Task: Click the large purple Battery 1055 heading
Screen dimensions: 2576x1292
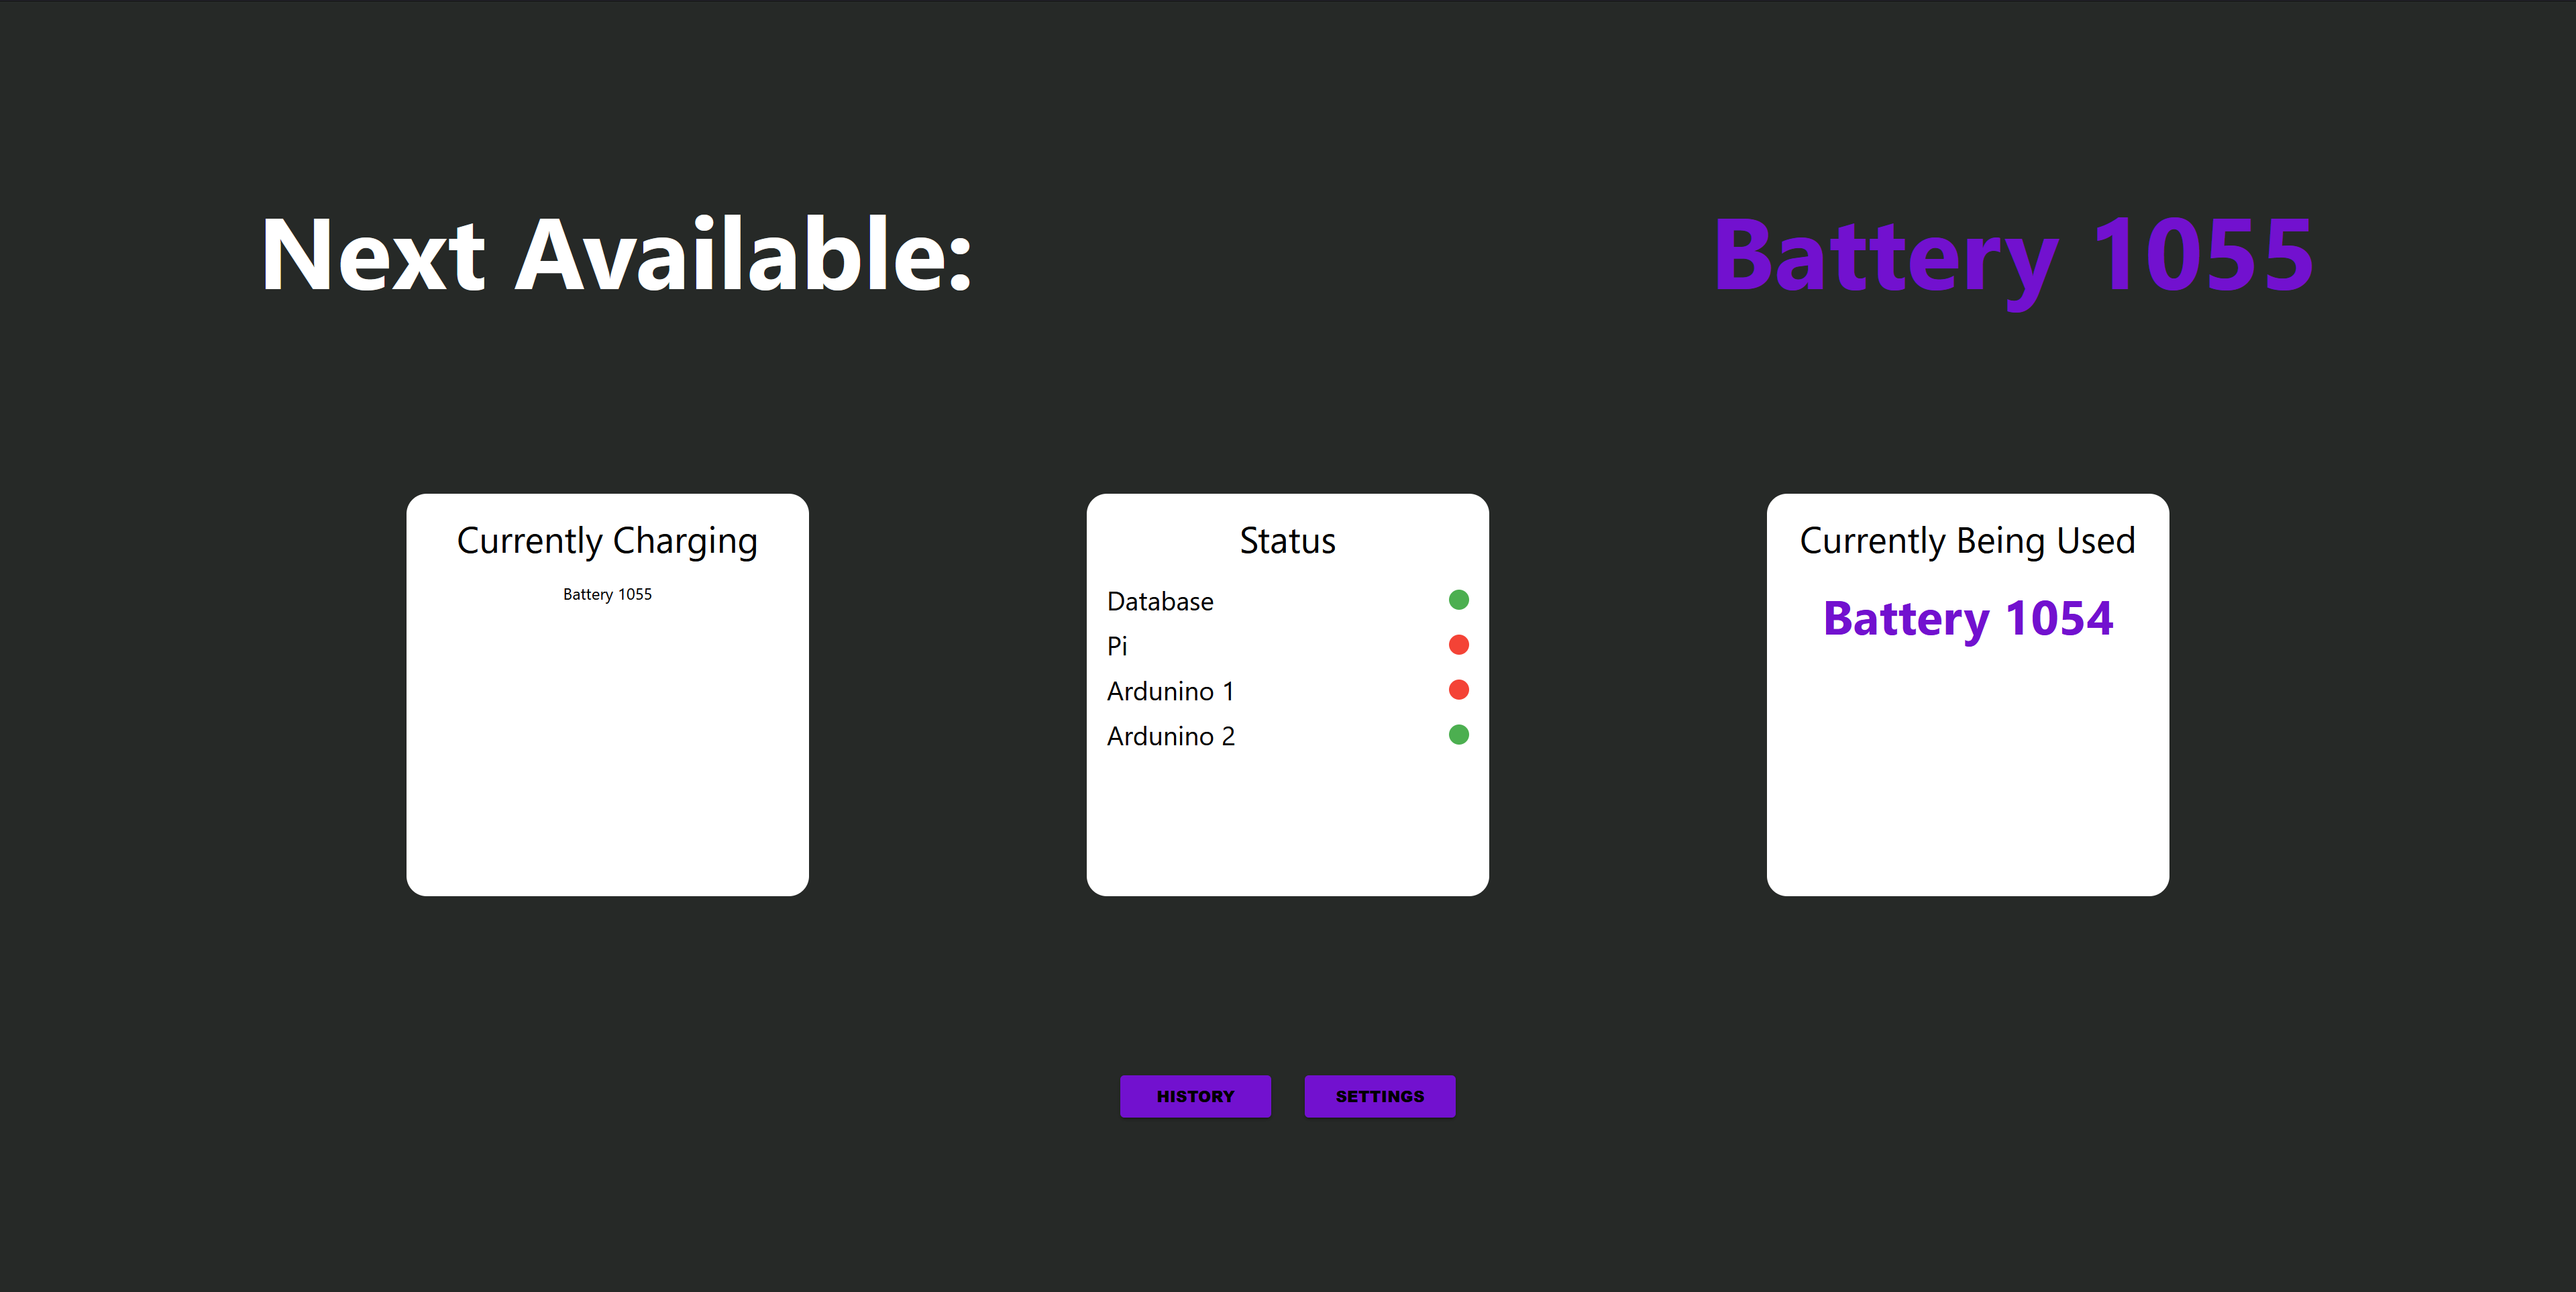Action: point(2012,256)
